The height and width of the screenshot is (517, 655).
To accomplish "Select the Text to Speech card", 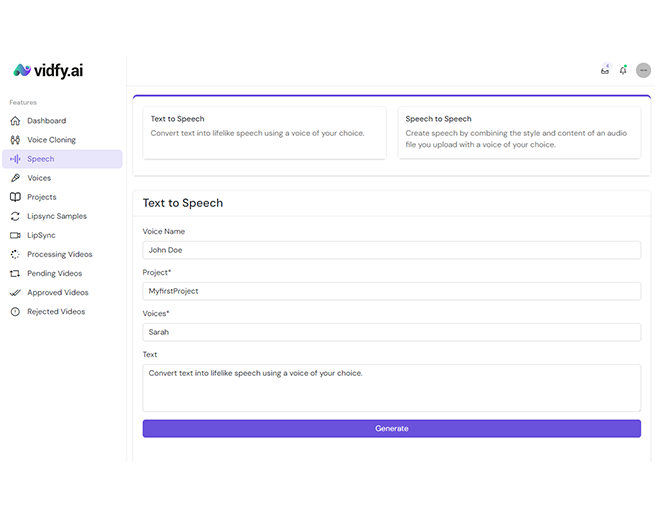I will [264, 132].
